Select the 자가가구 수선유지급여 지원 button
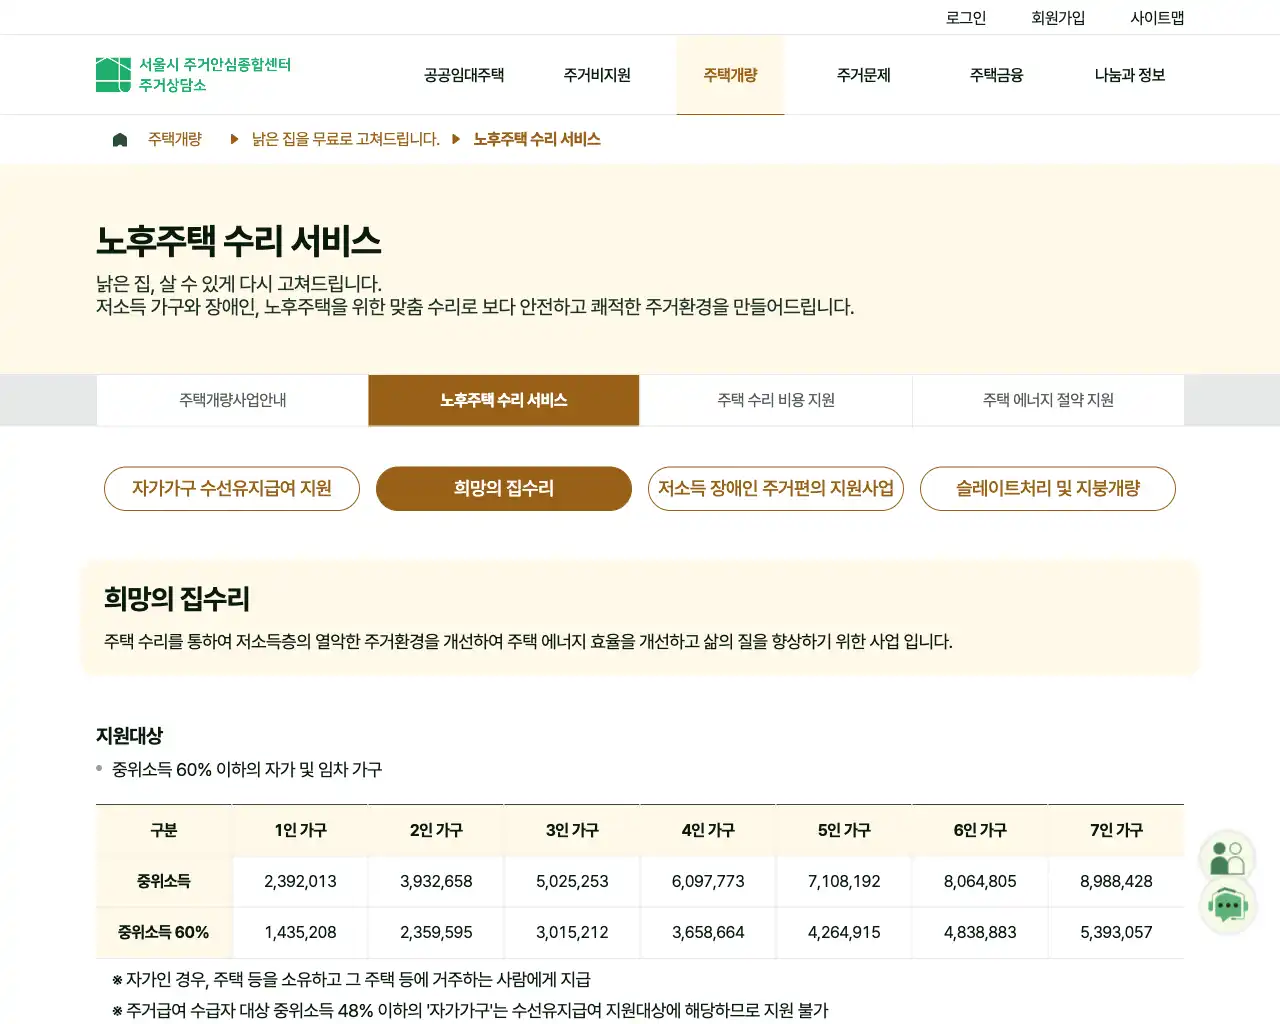 232,488
